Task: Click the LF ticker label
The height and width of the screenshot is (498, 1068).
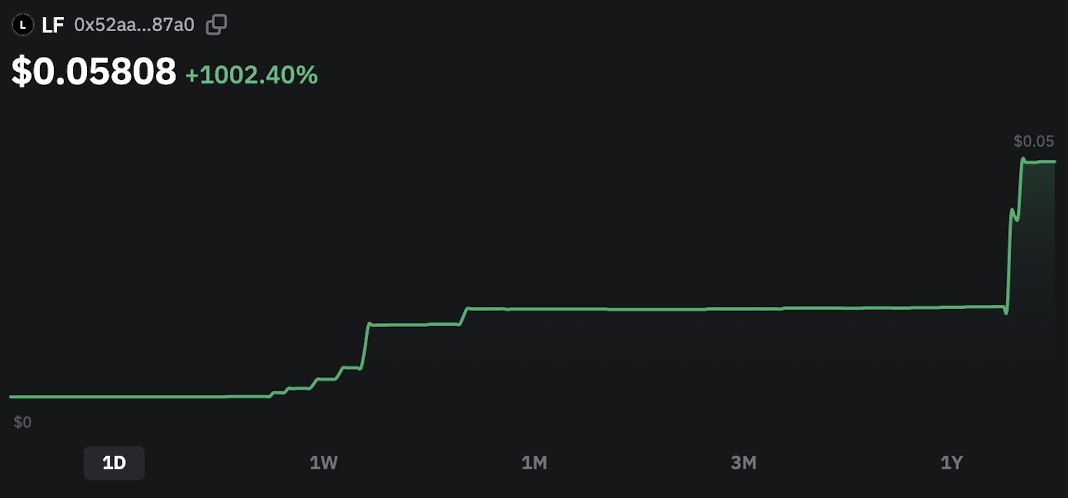Action: pos(53,25)
